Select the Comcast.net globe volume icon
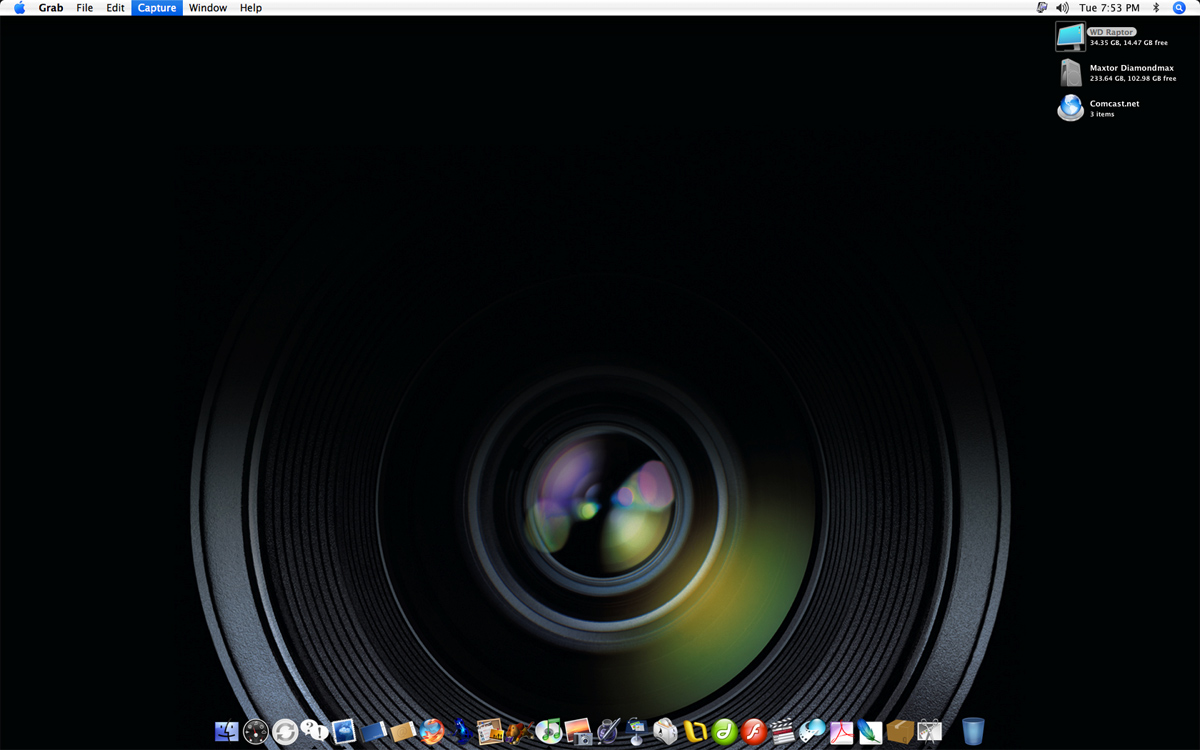1200x750 pixels. click(x=1071, y=107)
